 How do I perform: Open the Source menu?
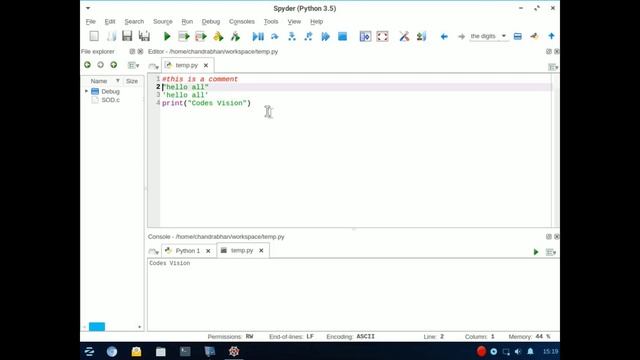pos(163,22)
